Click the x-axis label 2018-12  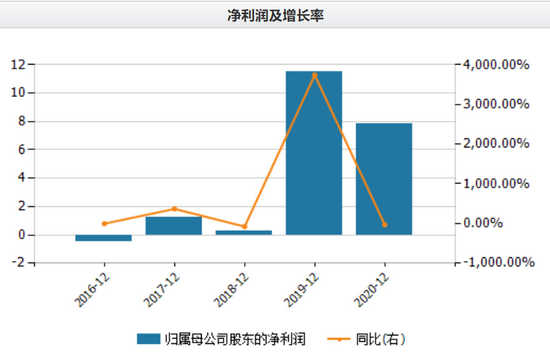coord(232,290)
